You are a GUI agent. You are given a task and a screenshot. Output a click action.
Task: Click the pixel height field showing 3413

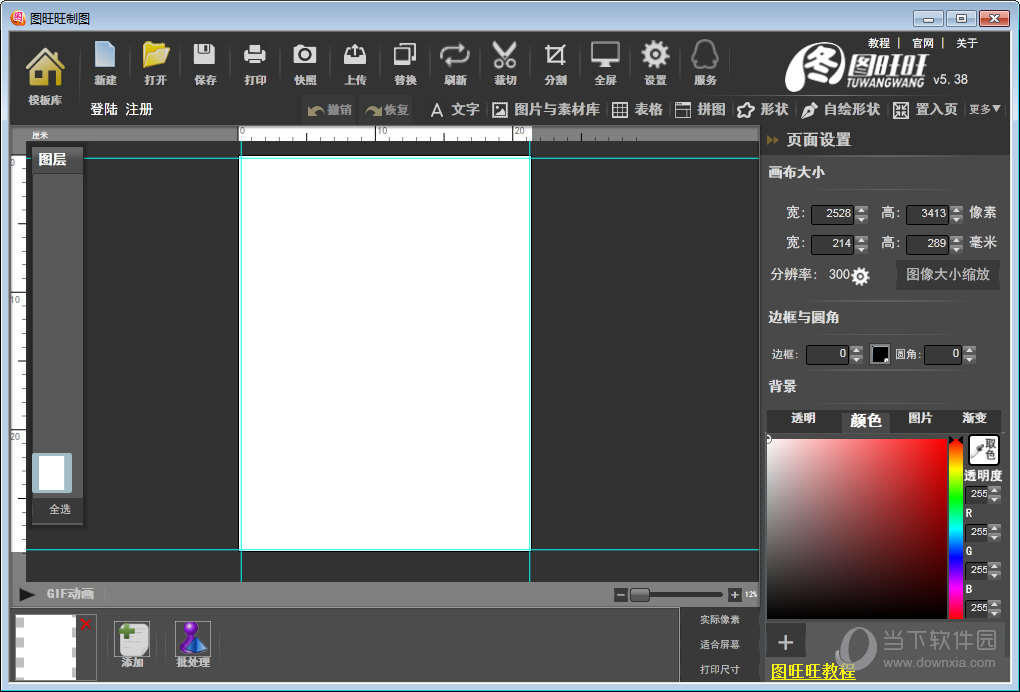[927, 213]
